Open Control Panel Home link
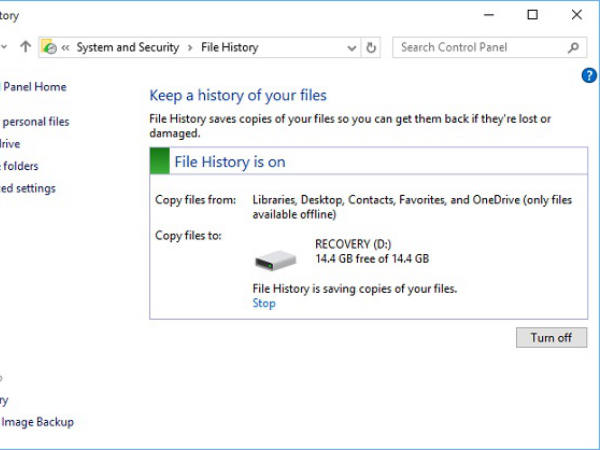 click(x=33, y=87)
